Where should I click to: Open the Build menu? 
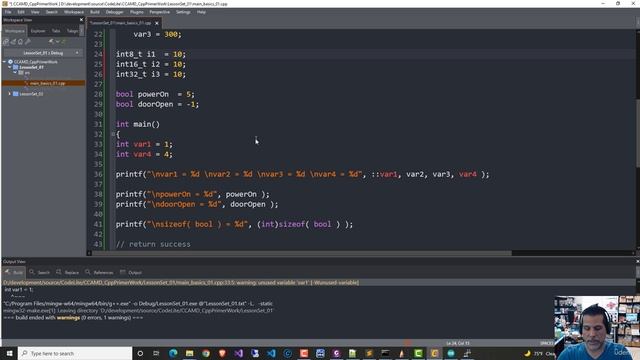(x=95, y=12)
